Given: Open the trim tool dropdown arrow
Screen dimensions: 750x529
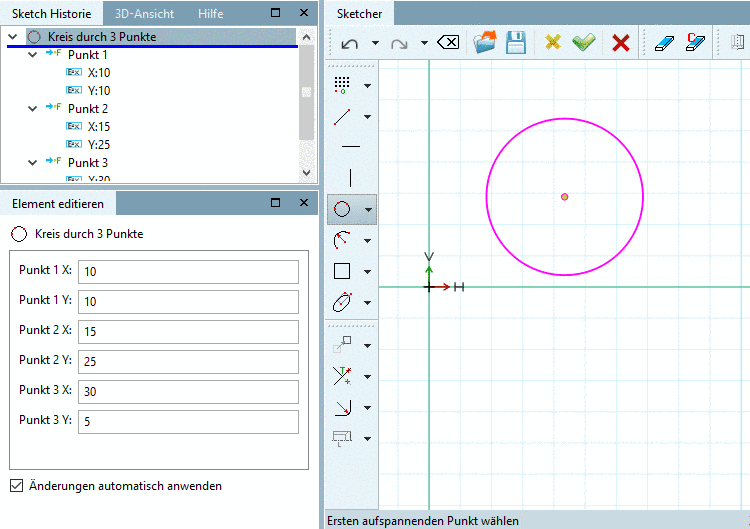Looking at the screenshot, I should point(367,377).
